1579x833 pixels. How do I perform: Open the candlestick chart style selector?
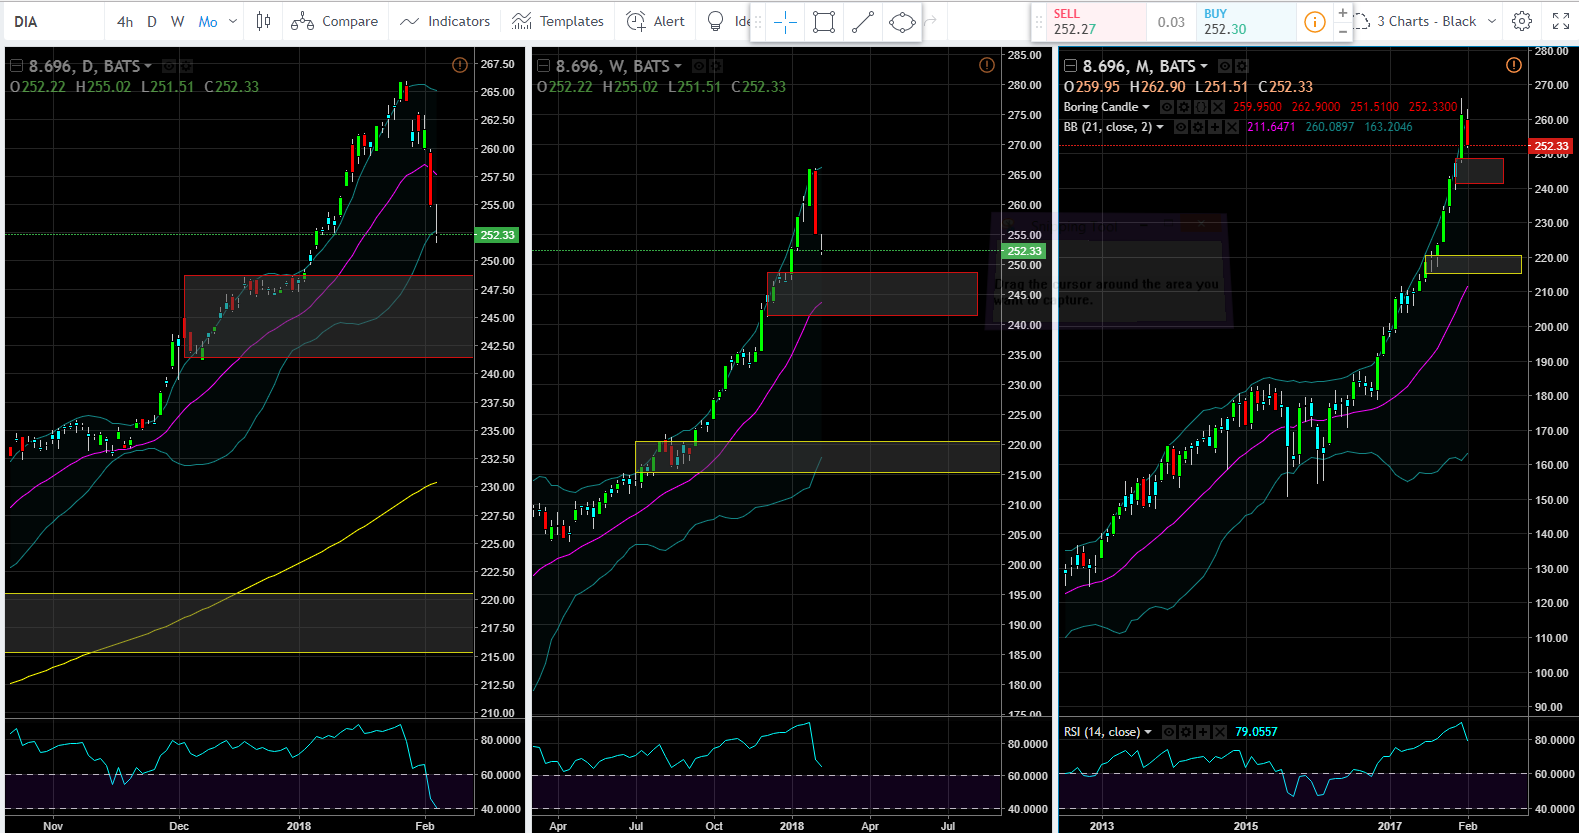point(263,21)
